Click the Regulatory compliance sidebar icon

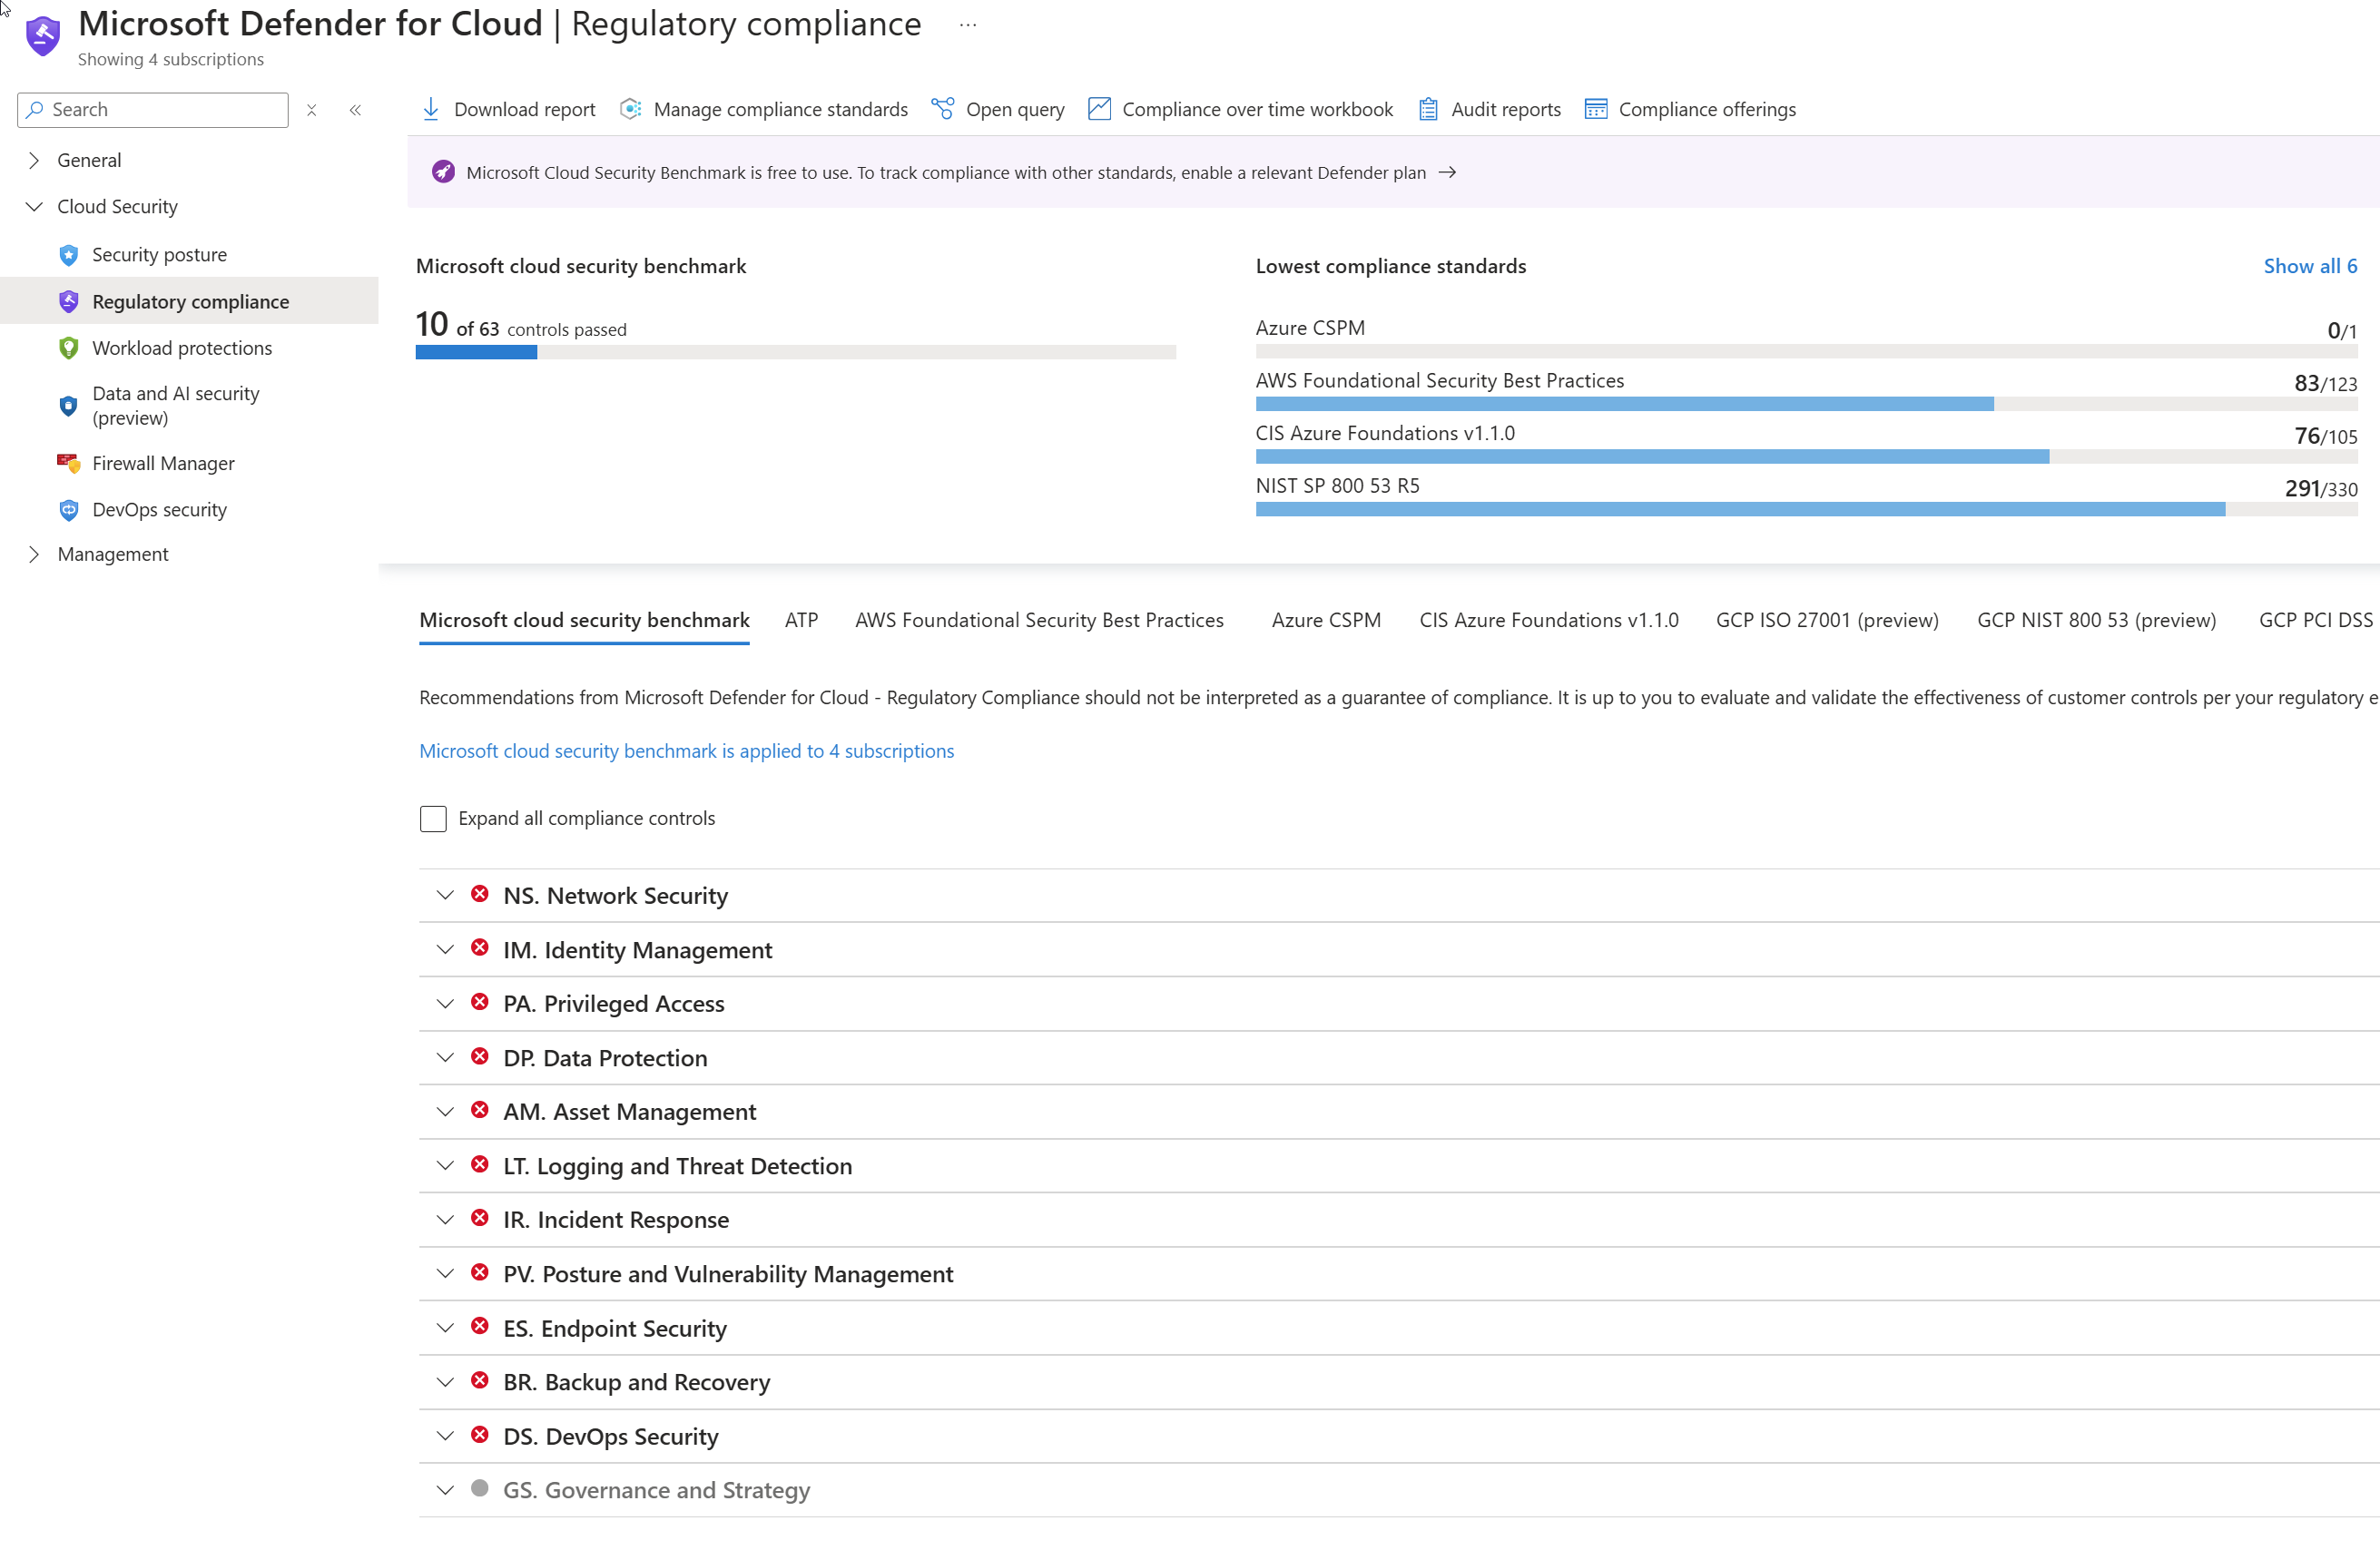tap(68, 301)
